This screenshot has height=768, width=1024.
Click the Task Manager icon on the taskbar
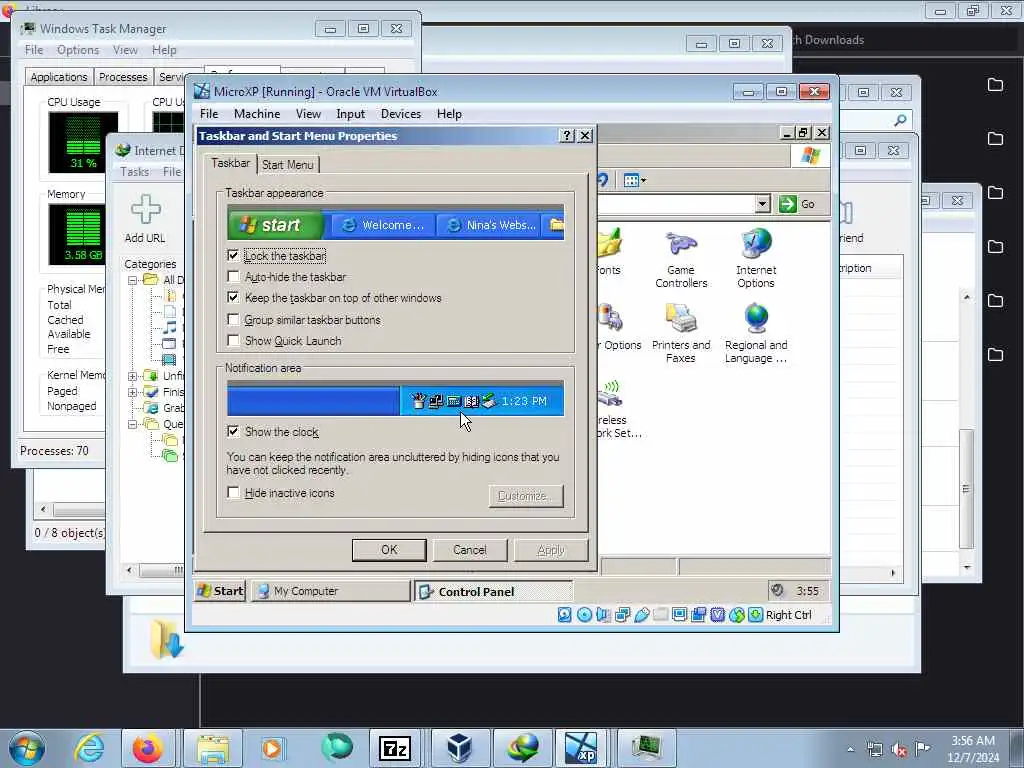(x=647, y=748)
